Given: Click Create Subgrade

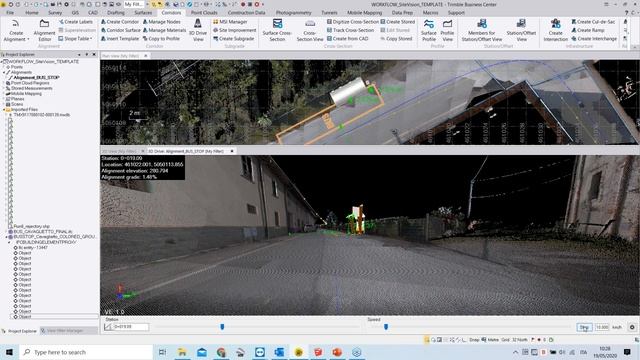Looking at the screenshot, I should [x=233, y=38].
